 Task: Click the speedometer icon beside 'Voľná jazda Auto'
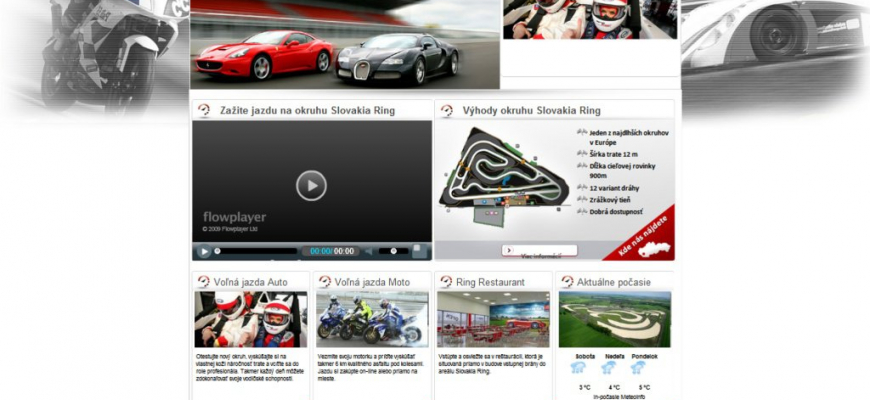(x=204, y=282)
